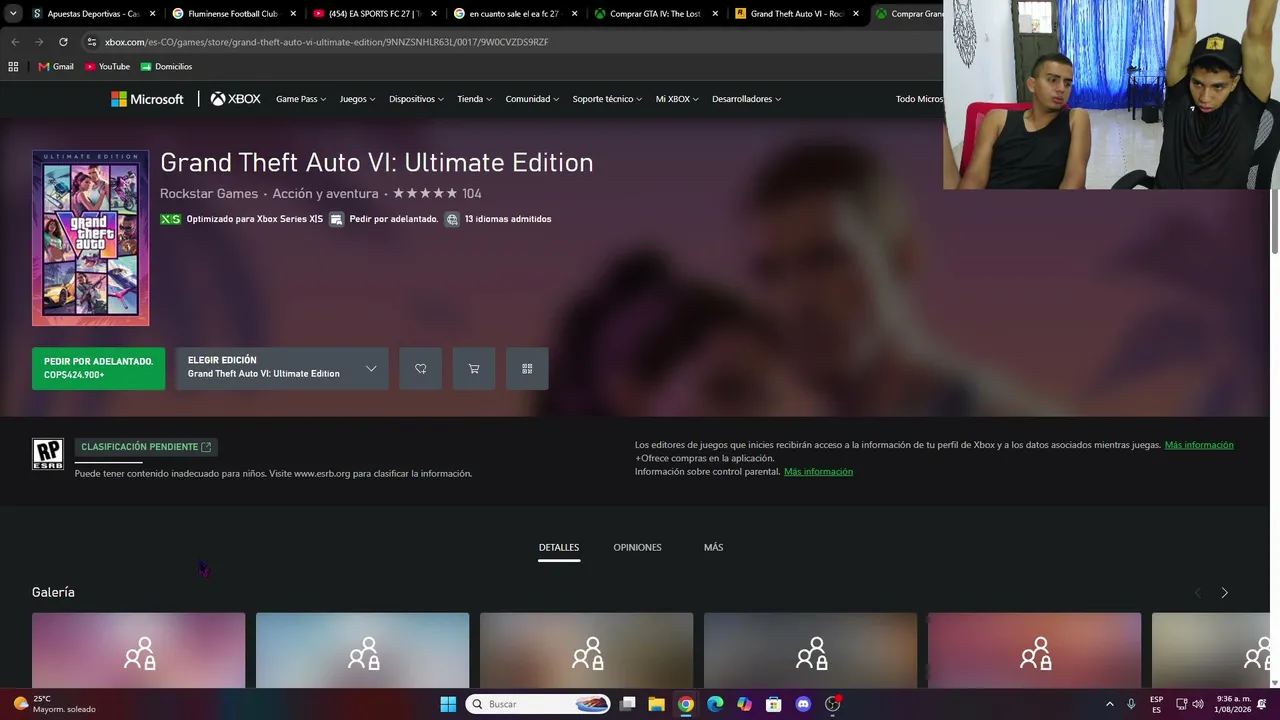Viewport: 1280px width, 720px height.
Task: Open the Rockstar Games publisher link
Action: coord(209,194)
